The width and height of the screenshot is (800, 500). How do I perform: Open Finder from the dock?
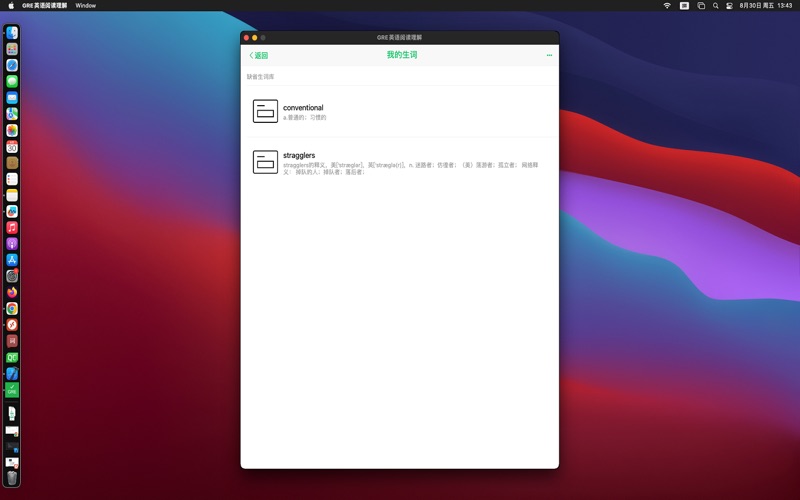tap(12, 33)
